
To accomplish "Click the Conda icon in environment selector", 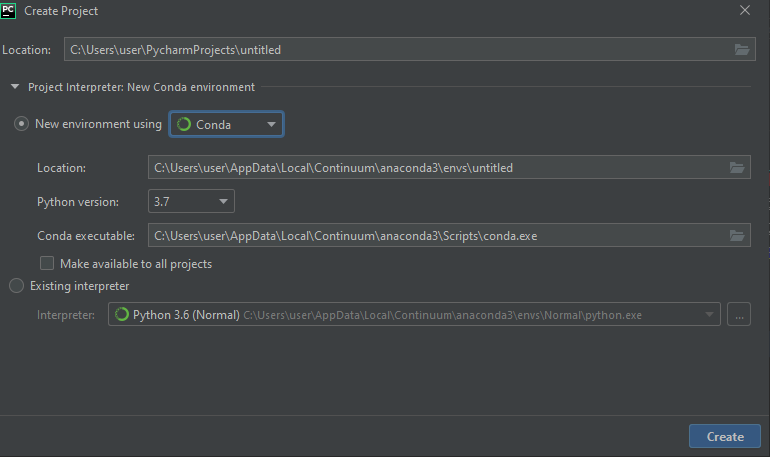I will point(184,125).
